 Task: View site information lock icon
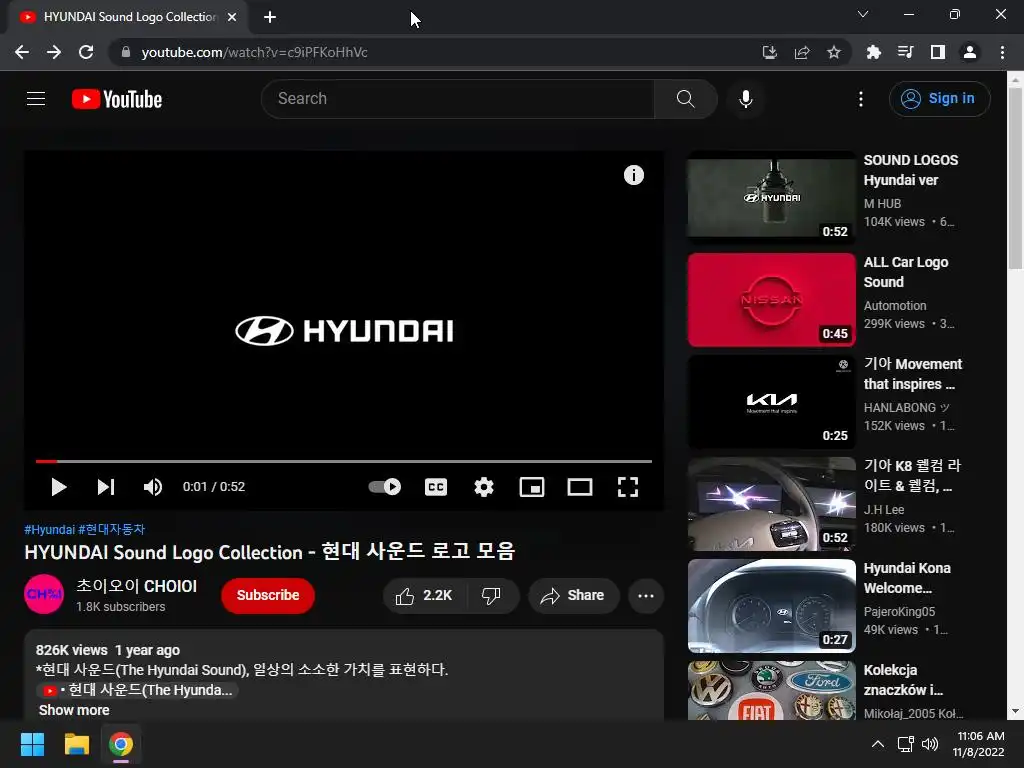126,52
